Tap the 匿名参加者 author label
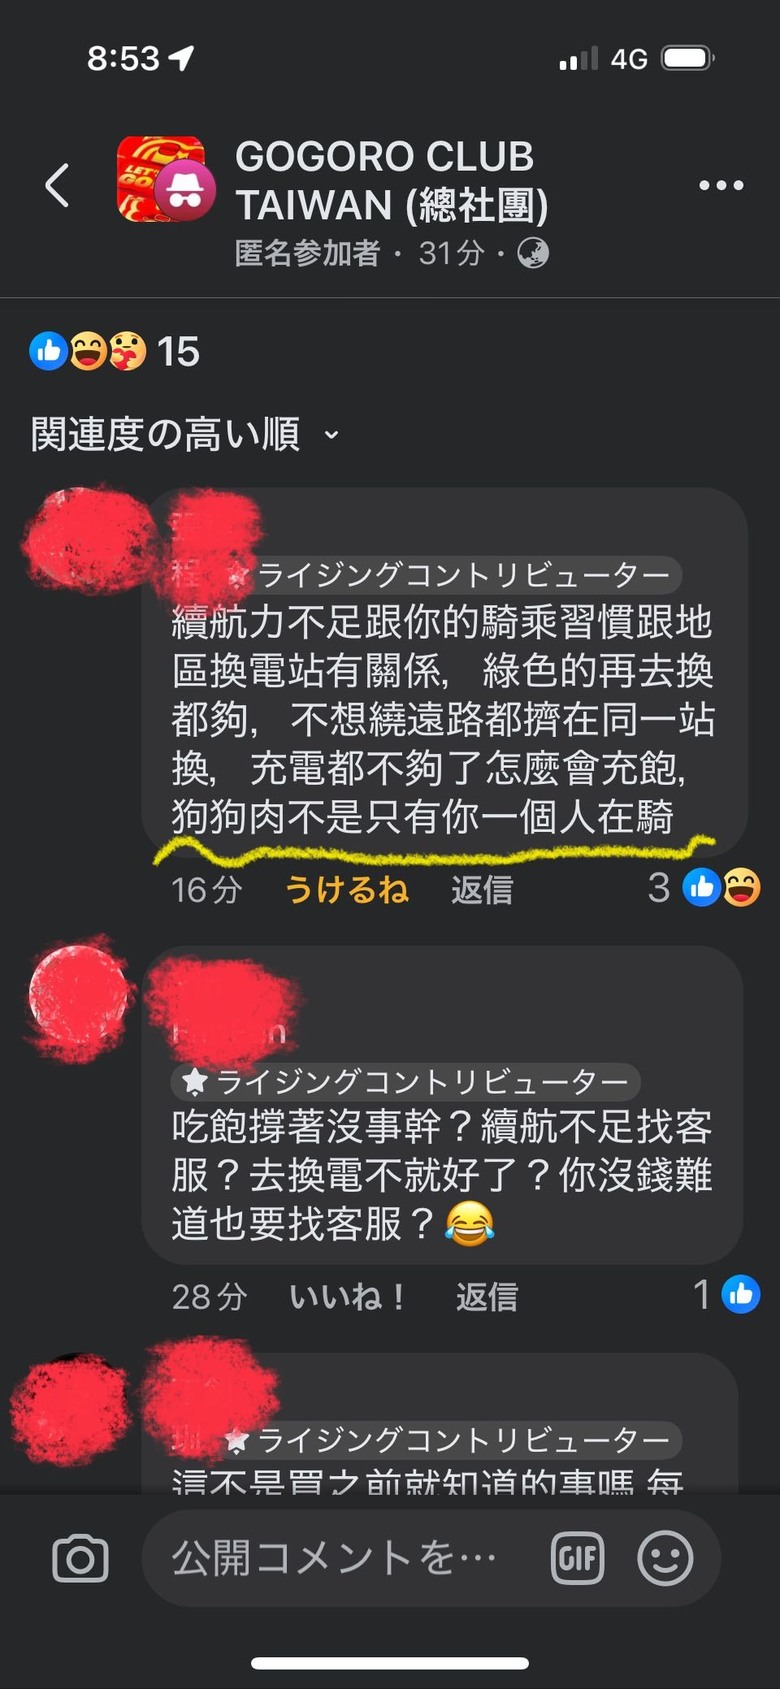 [307, 253]
